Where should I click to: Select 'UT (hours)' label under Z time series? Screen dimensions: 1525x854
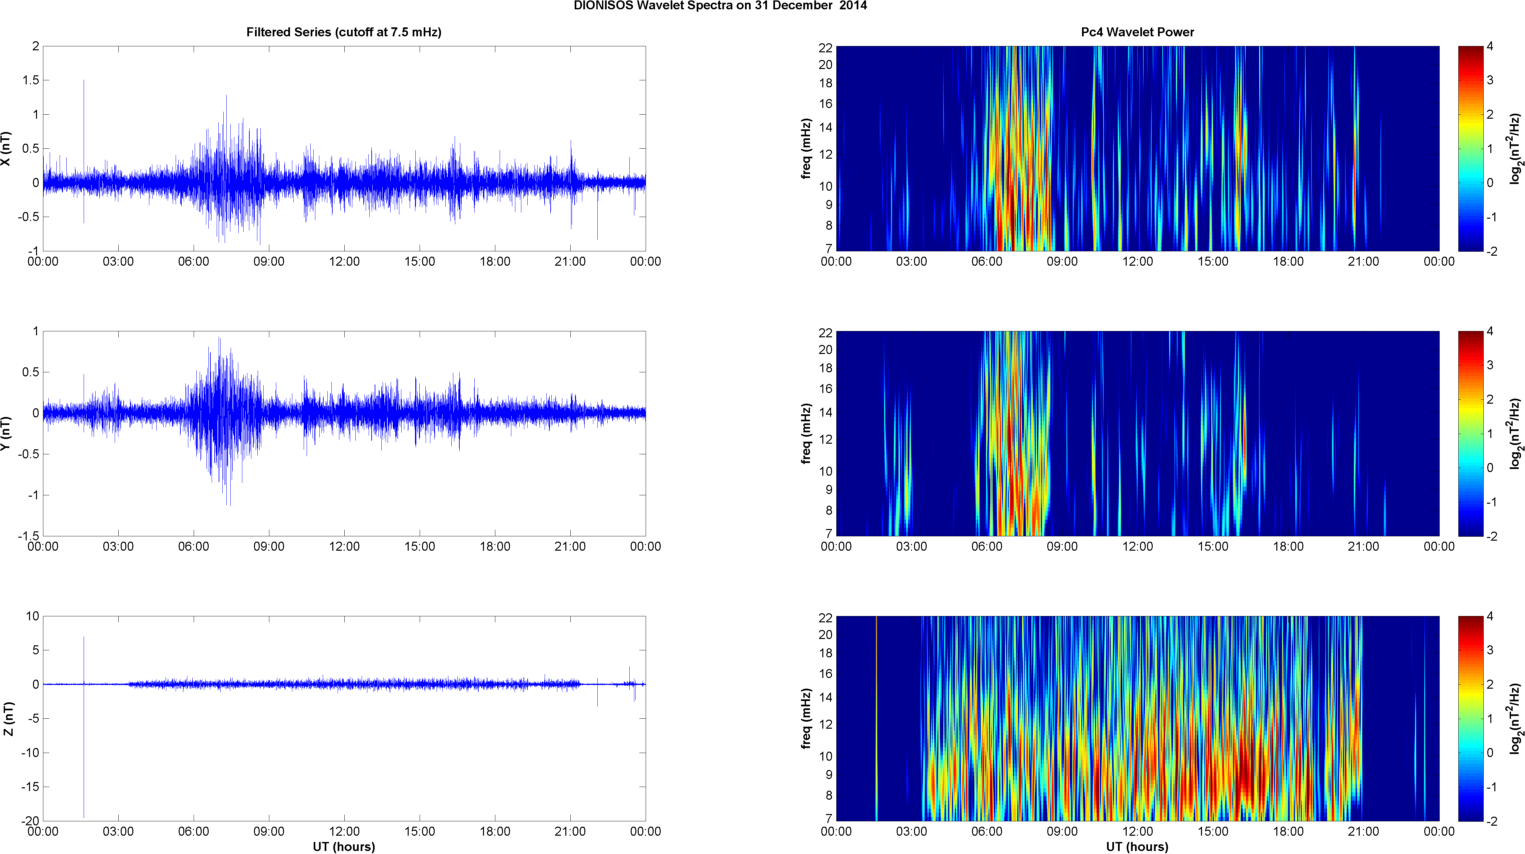pos(344,846)
